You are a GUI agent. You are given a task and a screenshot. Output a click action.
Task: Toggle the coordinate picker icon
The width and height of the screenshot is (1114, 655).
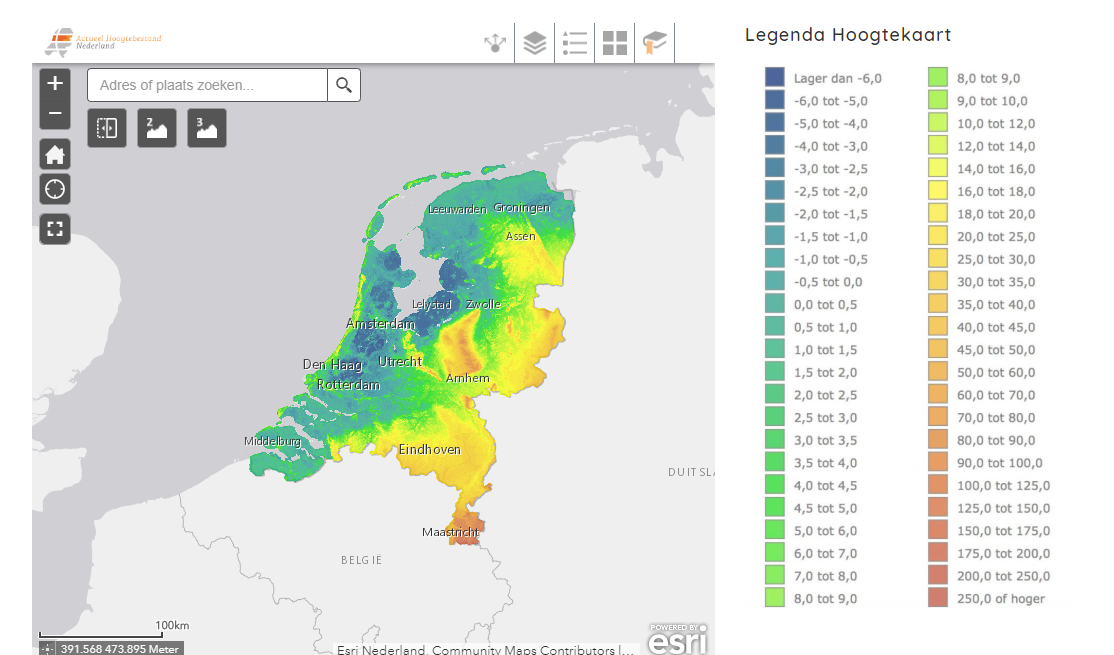(48, 649)
